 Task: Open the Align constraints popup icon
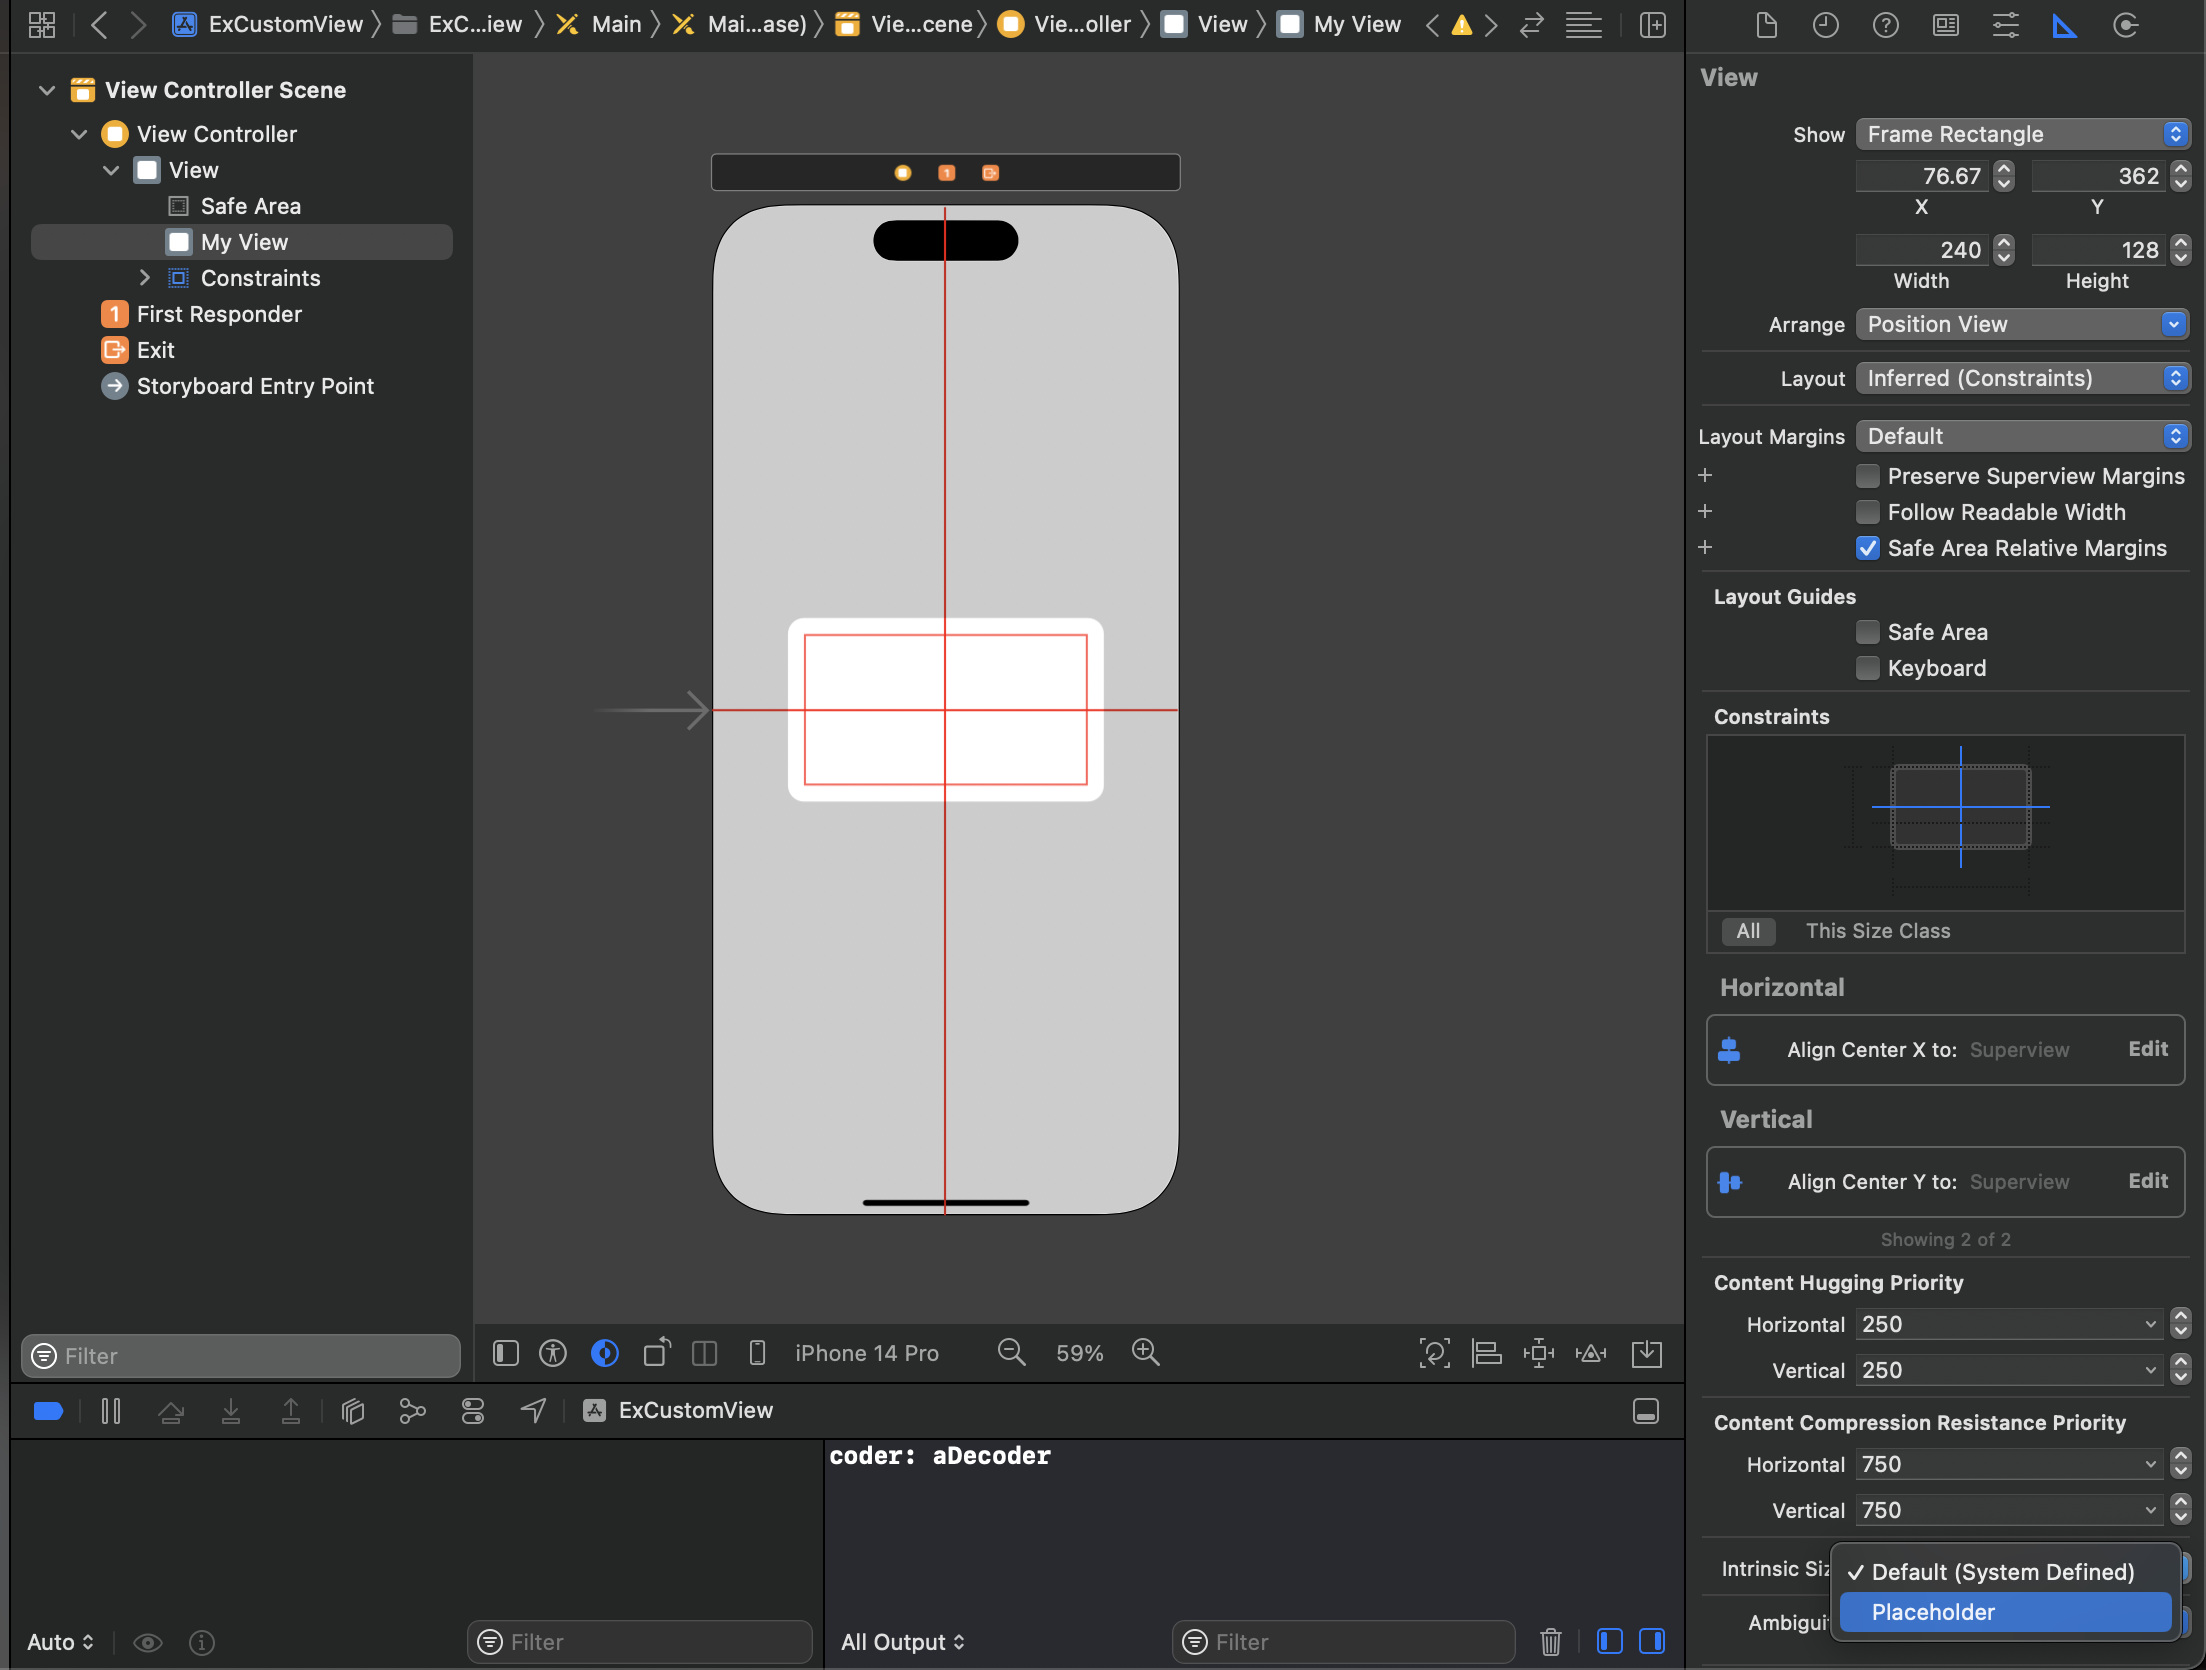1486,1353
